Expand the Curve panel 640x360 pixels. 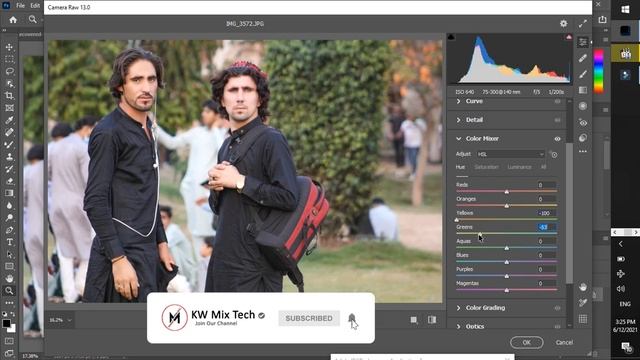click(x=458, y=101)
